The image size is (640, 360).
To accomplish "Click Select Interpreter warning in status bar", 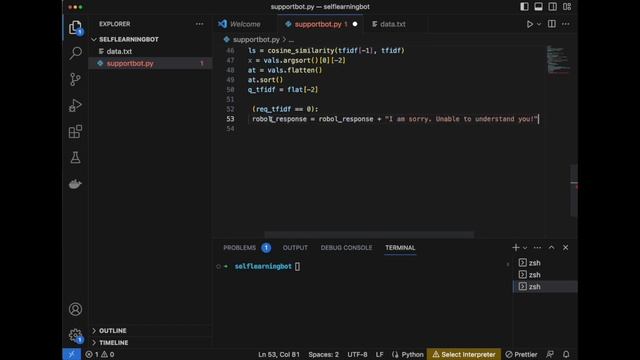I will click(464, 354).
